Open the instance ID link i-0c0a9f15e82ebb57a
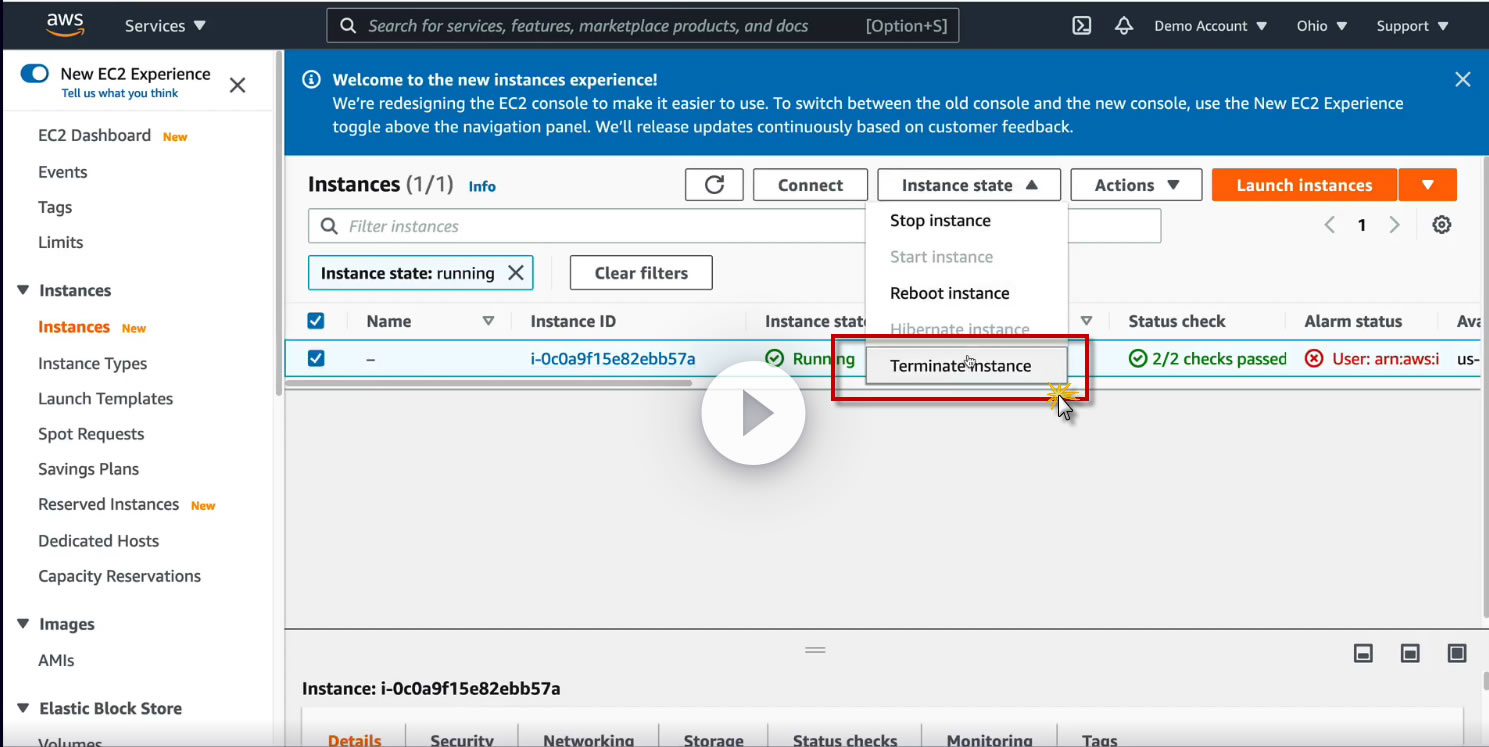The image size is (1489, 747). (613, 358)
